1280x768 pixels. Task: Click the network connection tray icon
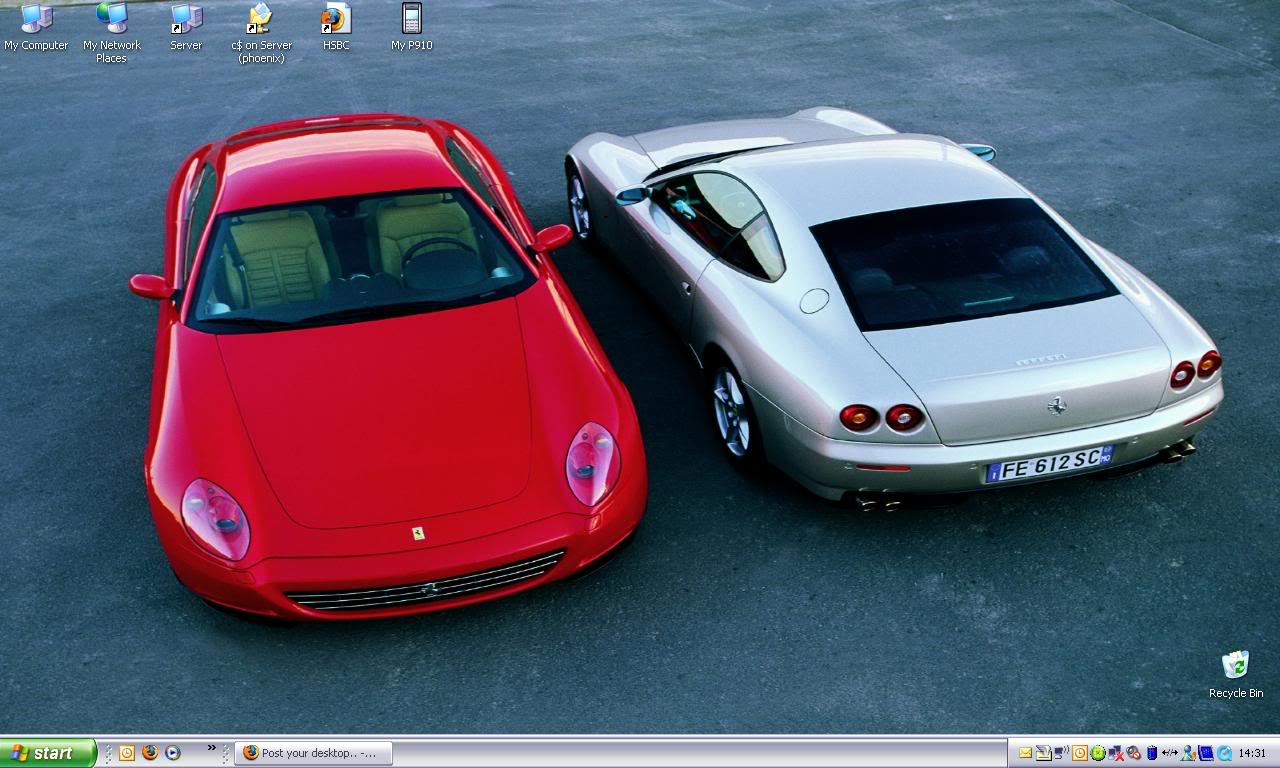[1169, 753]
